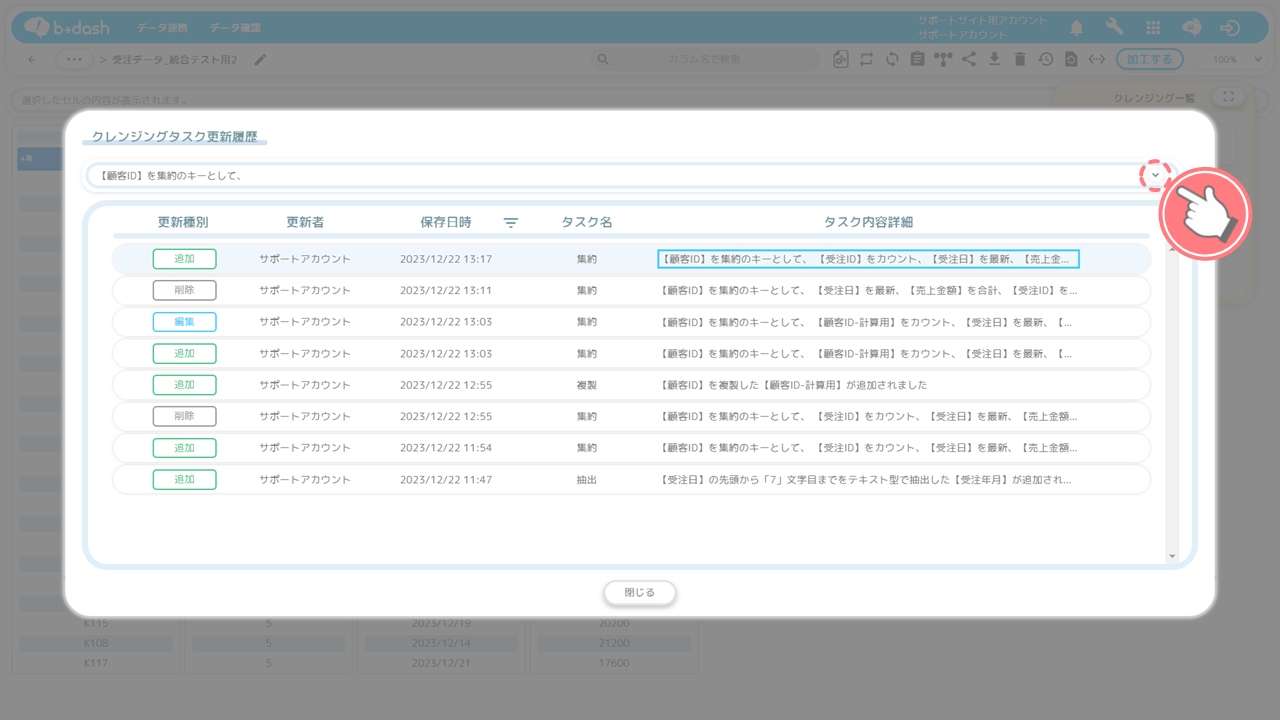Open the データ連携 menu

click(164, 28)
